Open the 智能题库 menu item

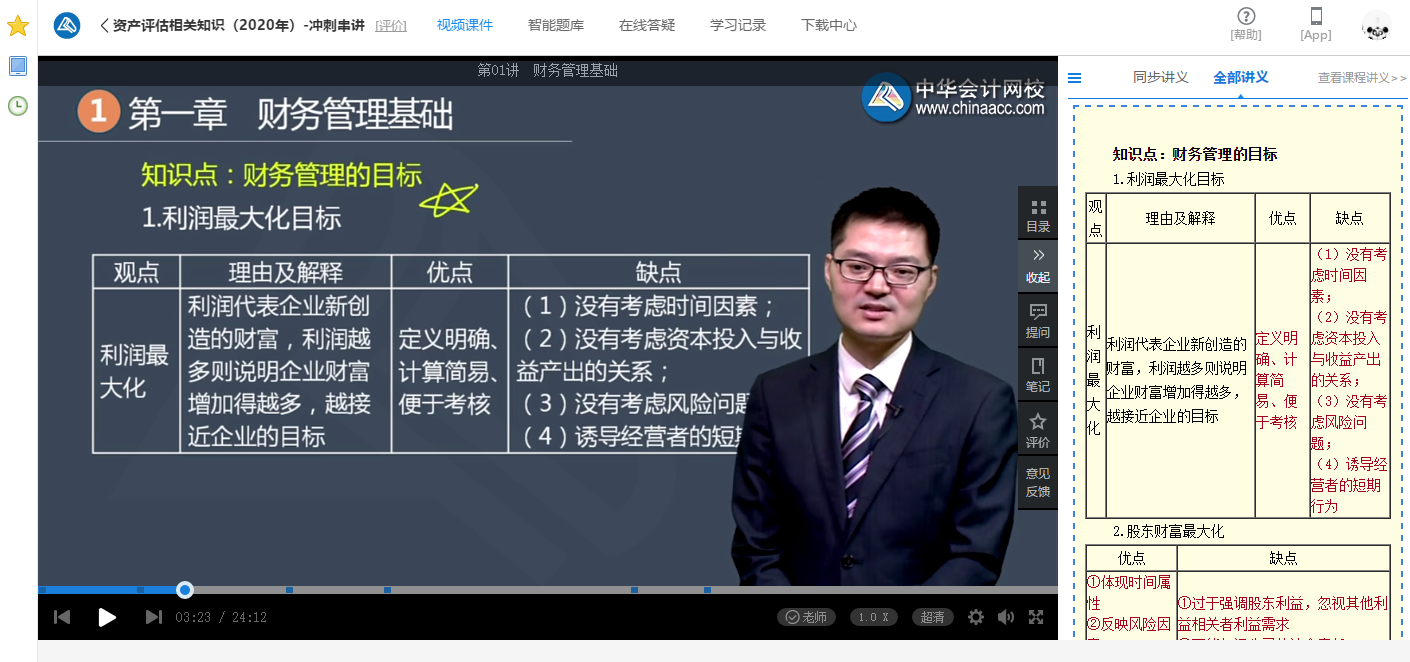(x=555, y=25)
